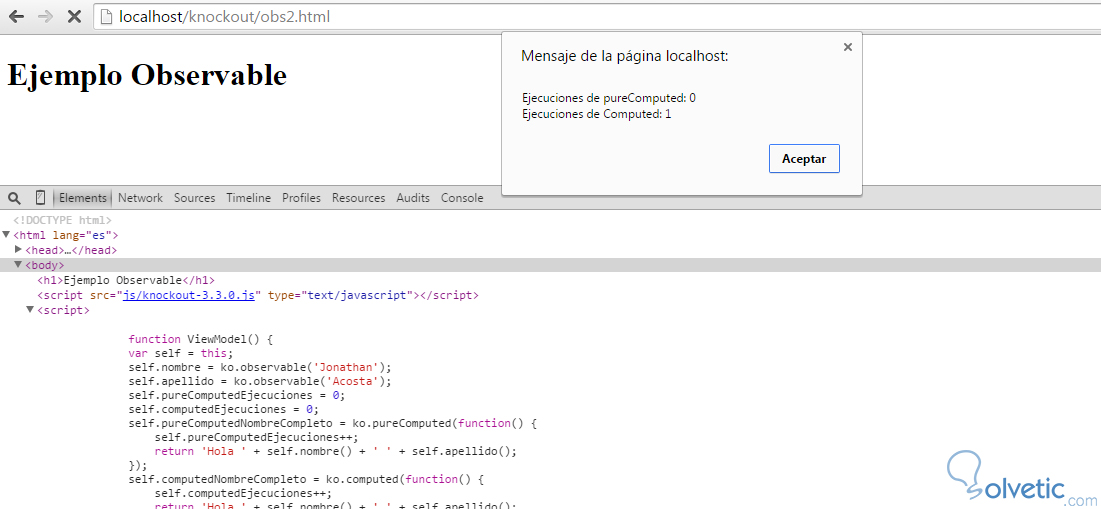
Task: Switch to the Profiles tab
Action: (x=301, y=198)
